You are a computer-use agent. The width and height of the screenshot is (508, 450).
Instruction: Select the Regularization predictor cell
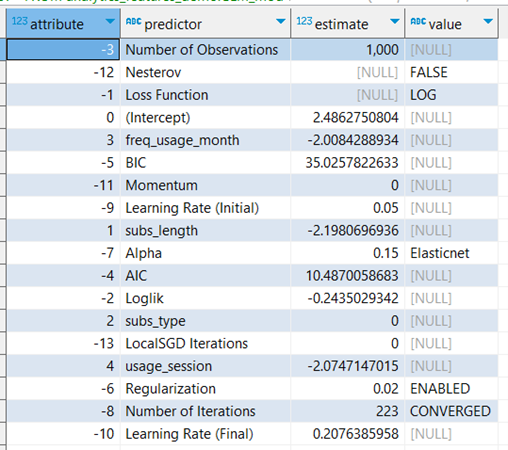tap(205, 389)
